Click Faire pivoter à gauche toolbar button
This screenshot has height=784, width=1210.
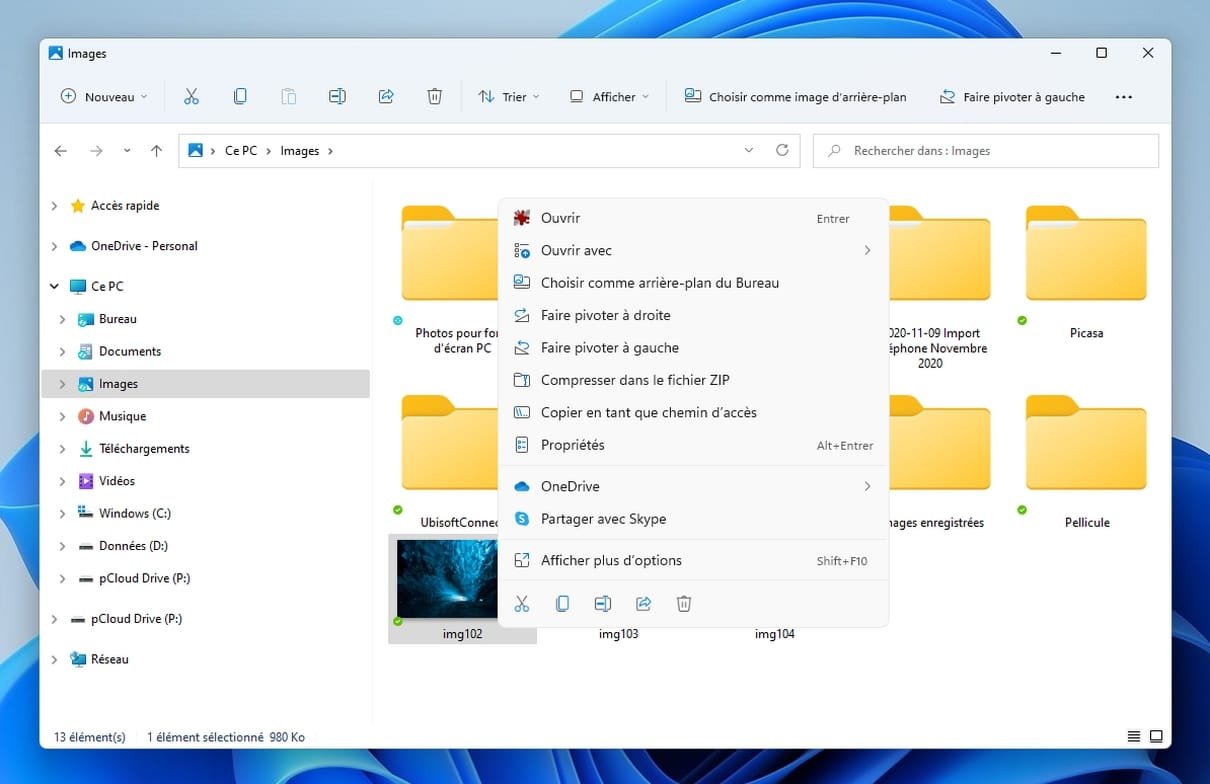pos(1012,97)
